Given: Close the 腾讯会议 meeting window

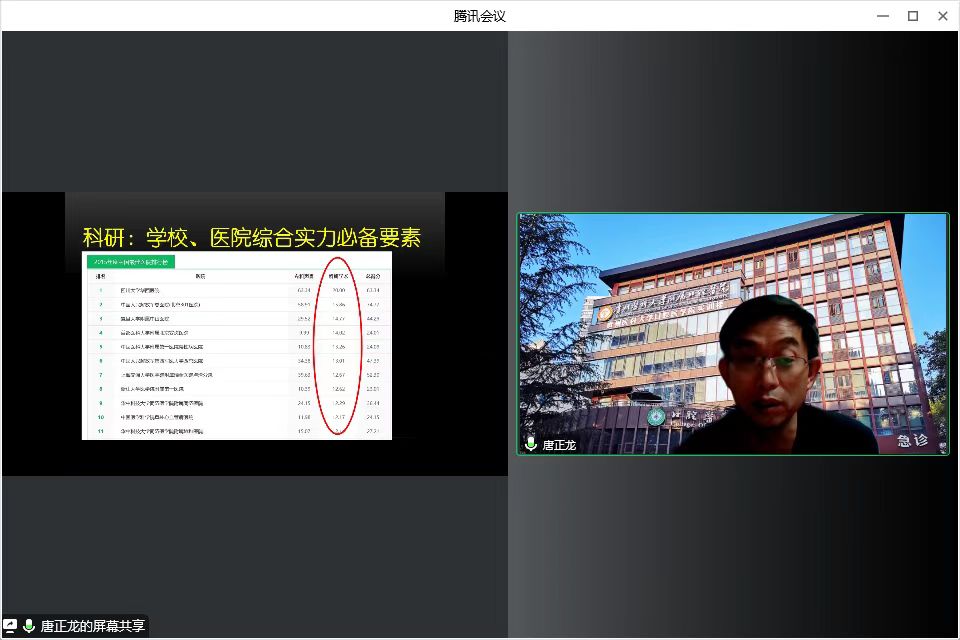Looking at the screenshot, I should (x=942, y=16).
